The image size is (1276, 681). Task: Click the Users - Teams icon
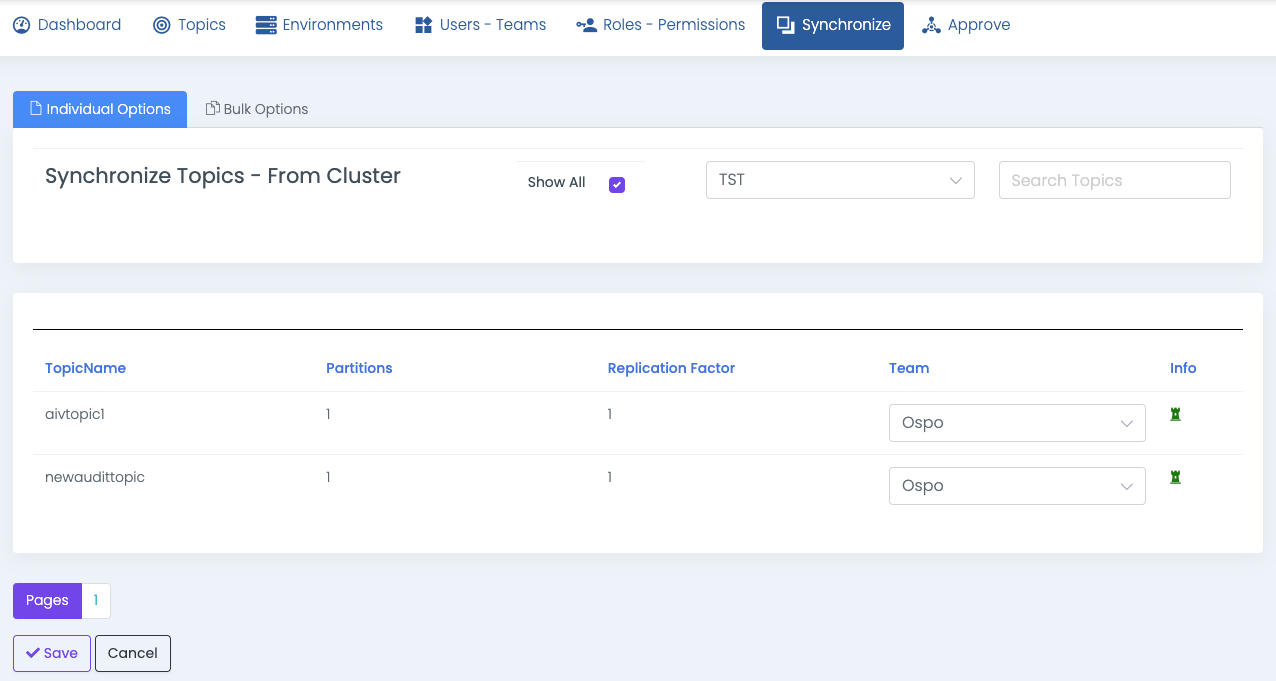tap(423, 25)
